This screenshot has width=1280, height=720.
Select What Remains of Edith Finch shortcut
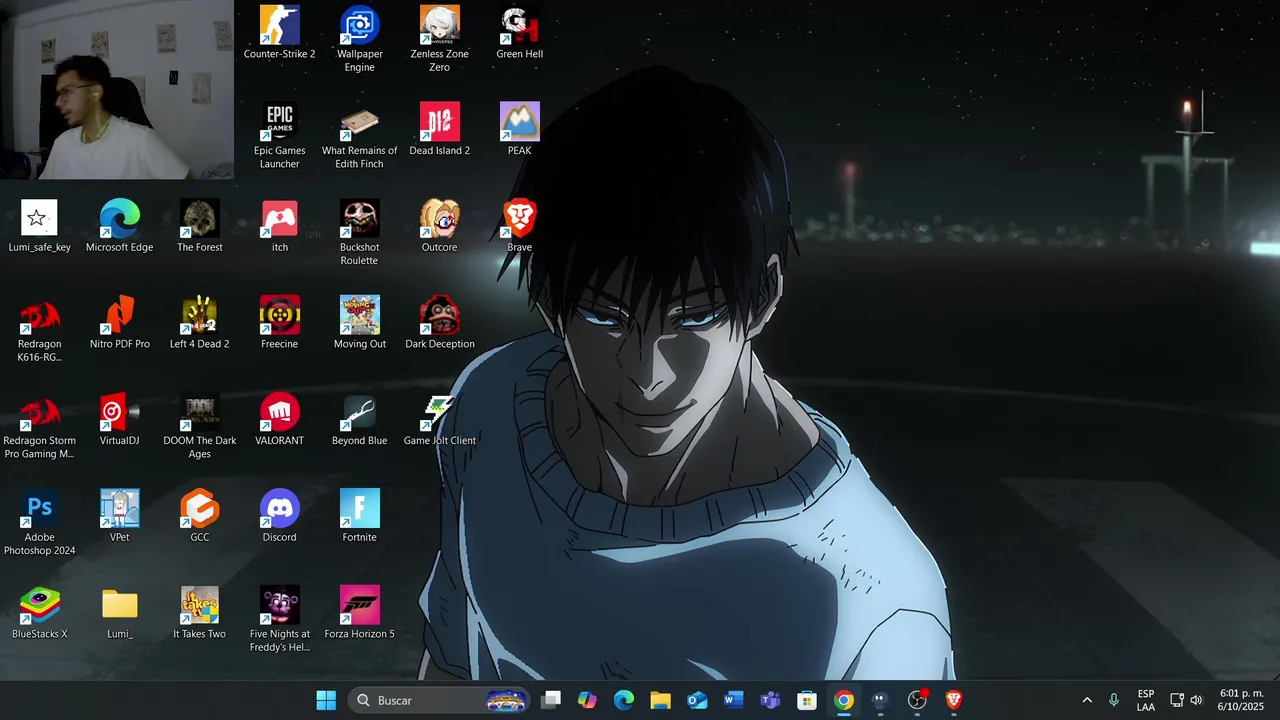(x=360, y=136)
